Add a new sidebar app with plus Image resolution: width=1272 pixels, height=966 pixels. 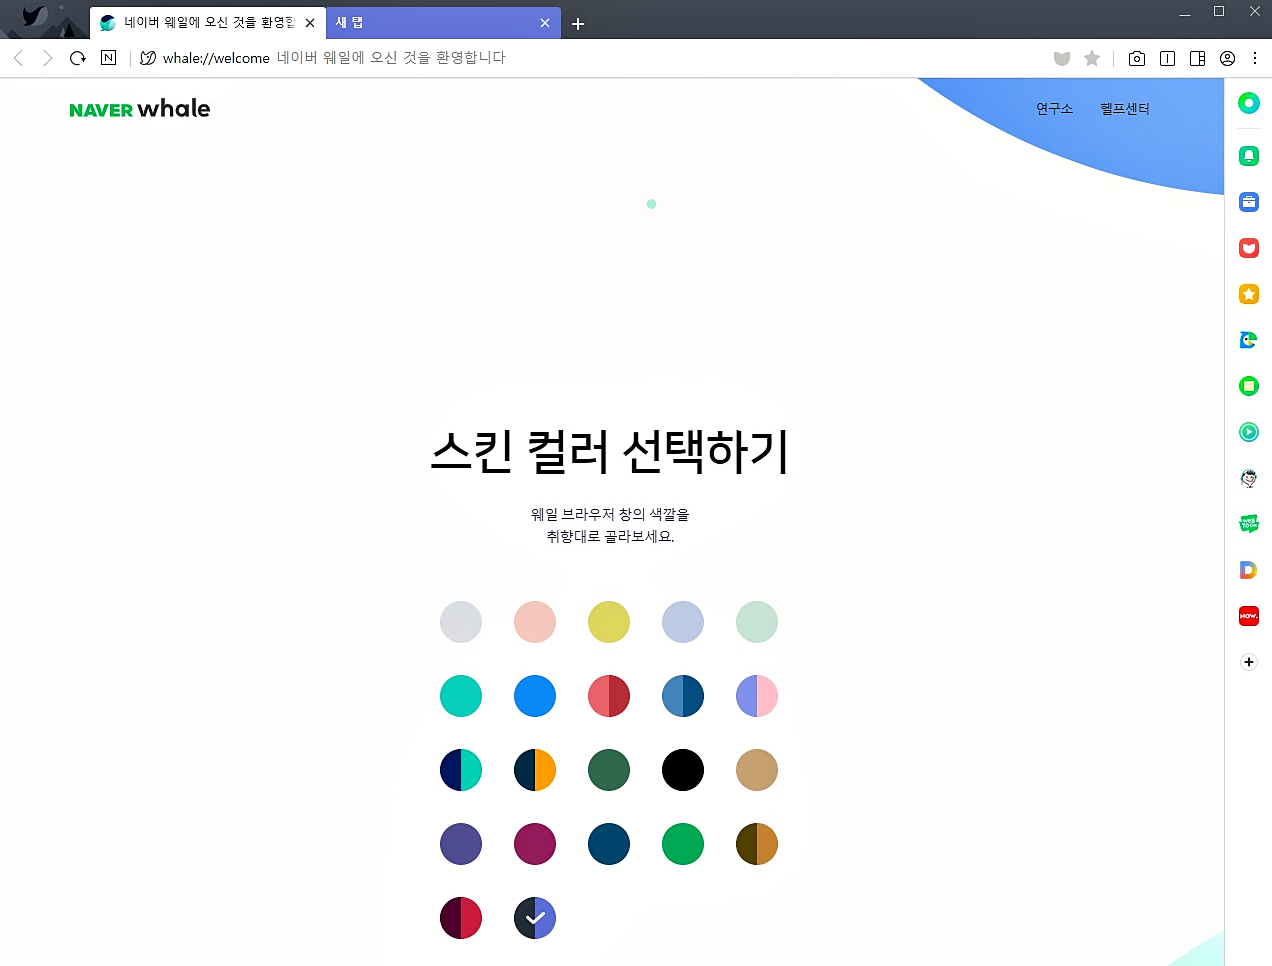pyautogui.click(x=1249, y=662)
